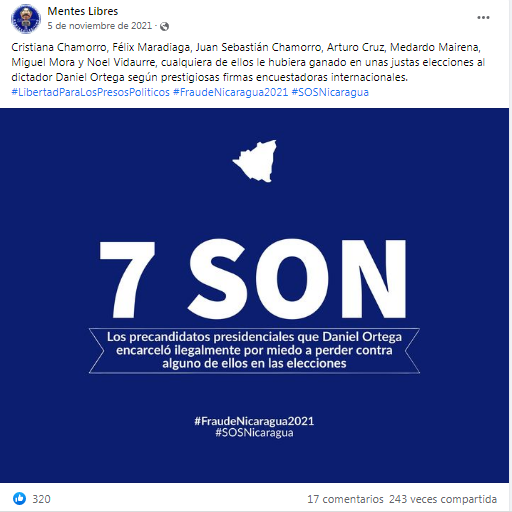The height and width of the screenshot is (512, 512).
Task: Show the 17 comentarios
Action: pos(345,499)
